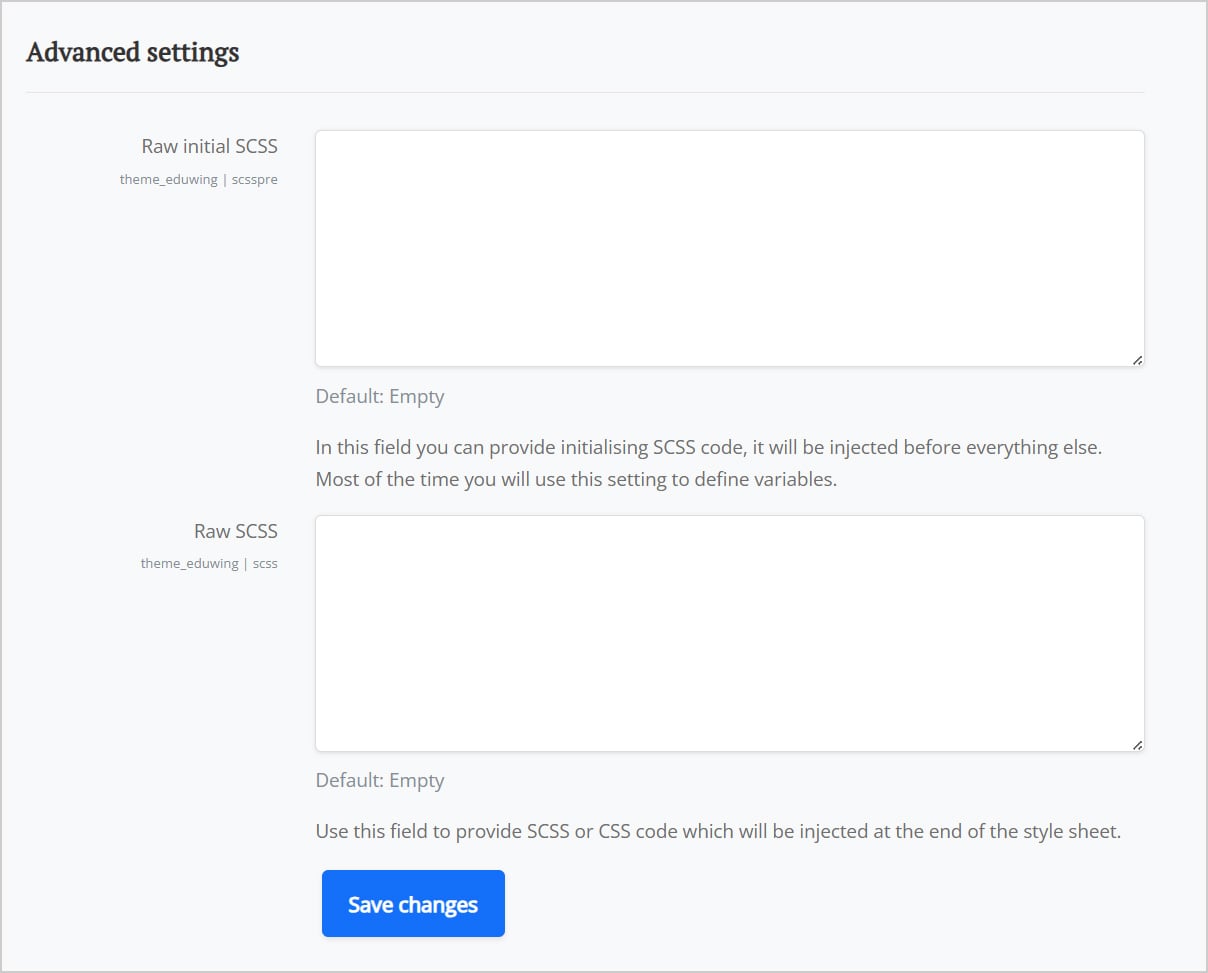
Task: Click inside the Raw initial SCSS text area
Action: click(729, 247)
